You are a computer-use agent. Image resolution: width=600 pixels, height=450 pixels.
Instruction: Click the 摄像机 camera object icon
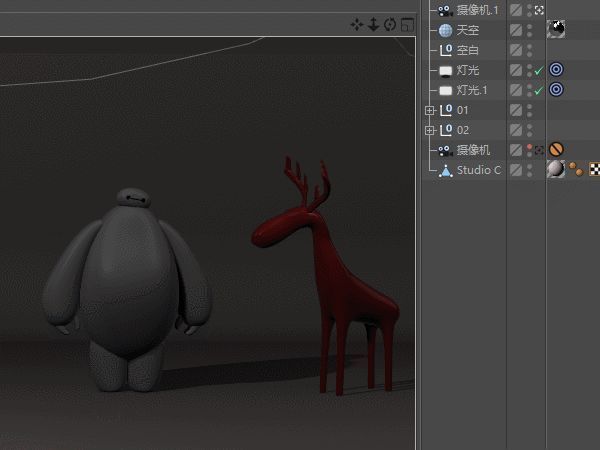[x=445, y=150]
